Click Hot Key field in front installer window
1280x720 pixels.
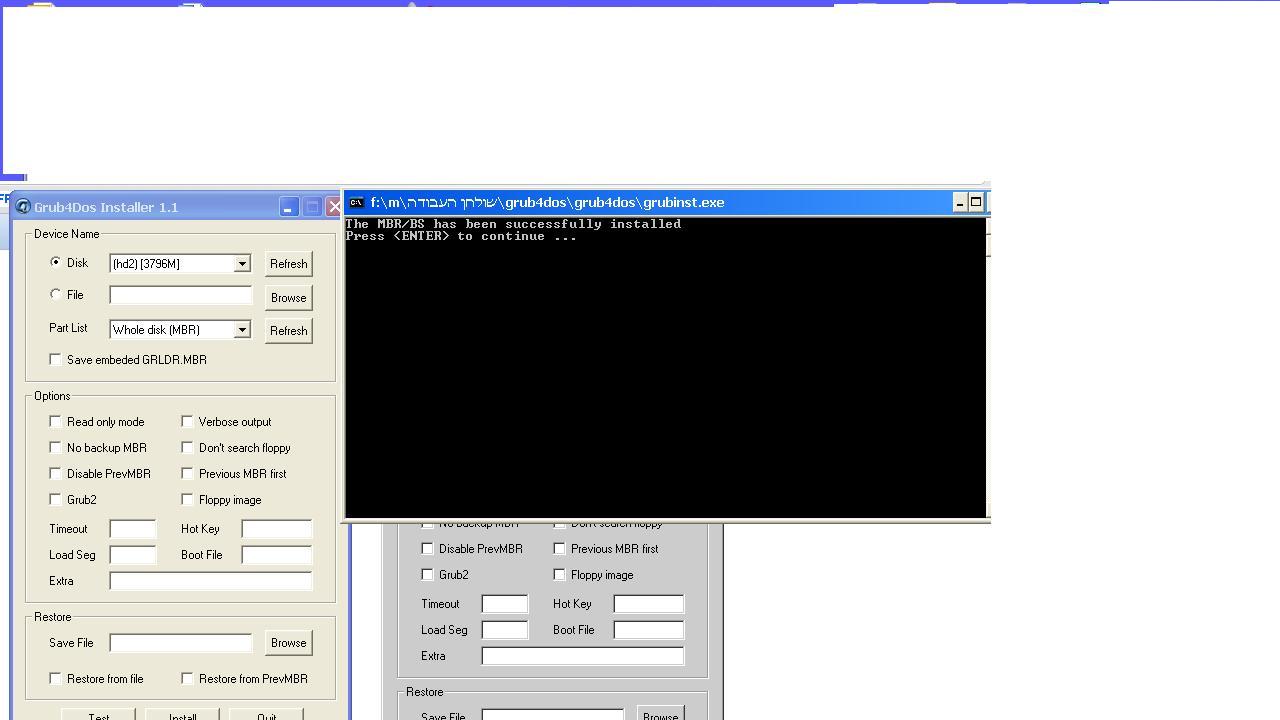coord(277,529)
